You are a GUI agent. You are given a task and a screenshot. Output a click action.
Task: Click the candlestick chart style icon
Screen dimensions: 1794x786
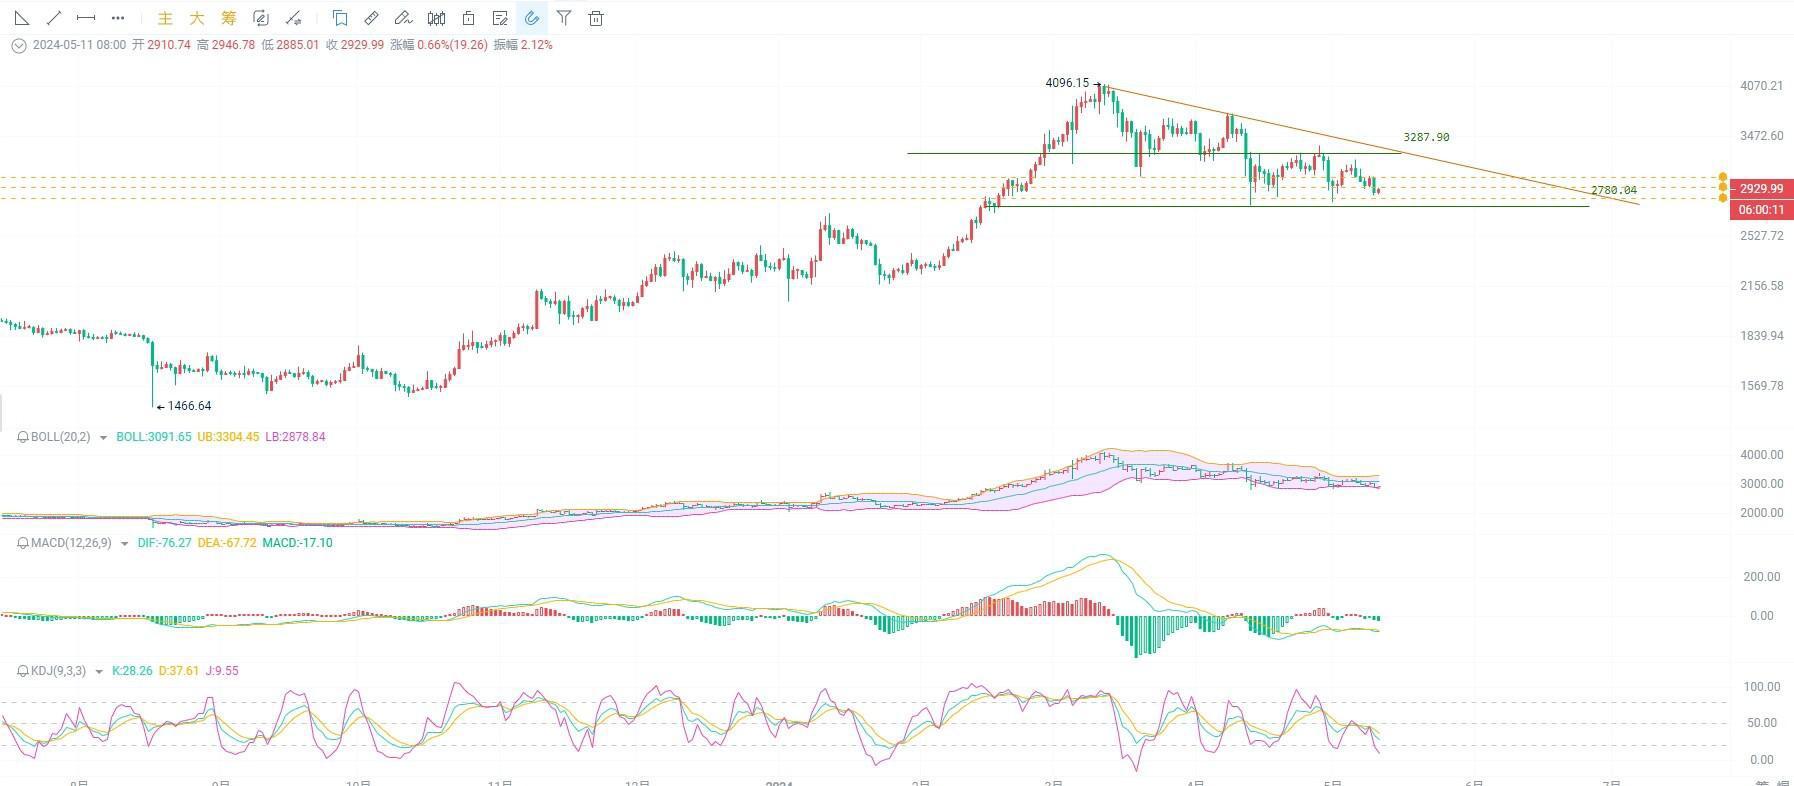pos(436,18)
